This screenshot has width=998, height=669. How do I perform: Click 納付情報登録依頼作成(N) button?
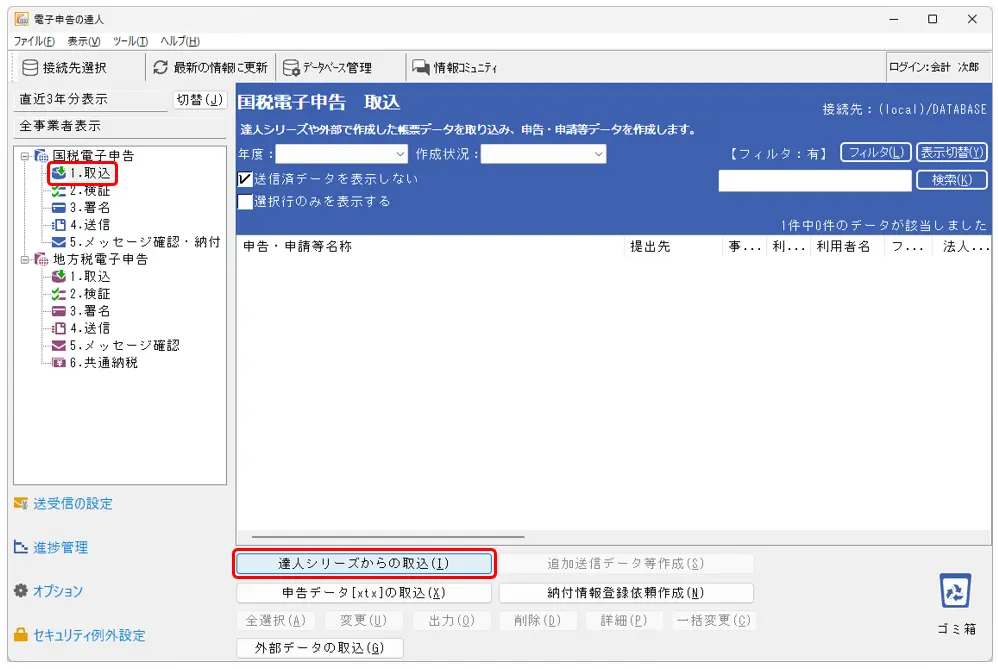click(x=626, y=593)
